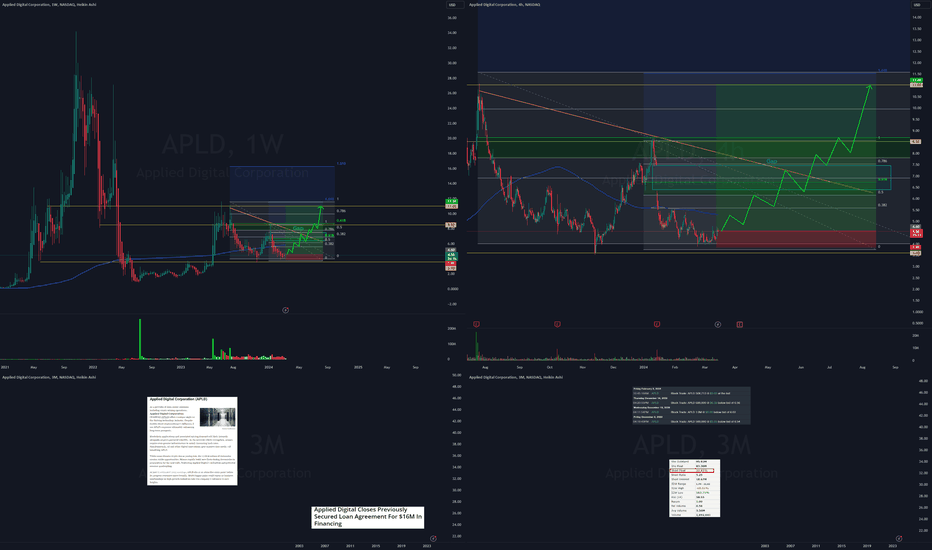Click the green price label on weekly price axis
The image size is (932, 550).
[452, 202]
